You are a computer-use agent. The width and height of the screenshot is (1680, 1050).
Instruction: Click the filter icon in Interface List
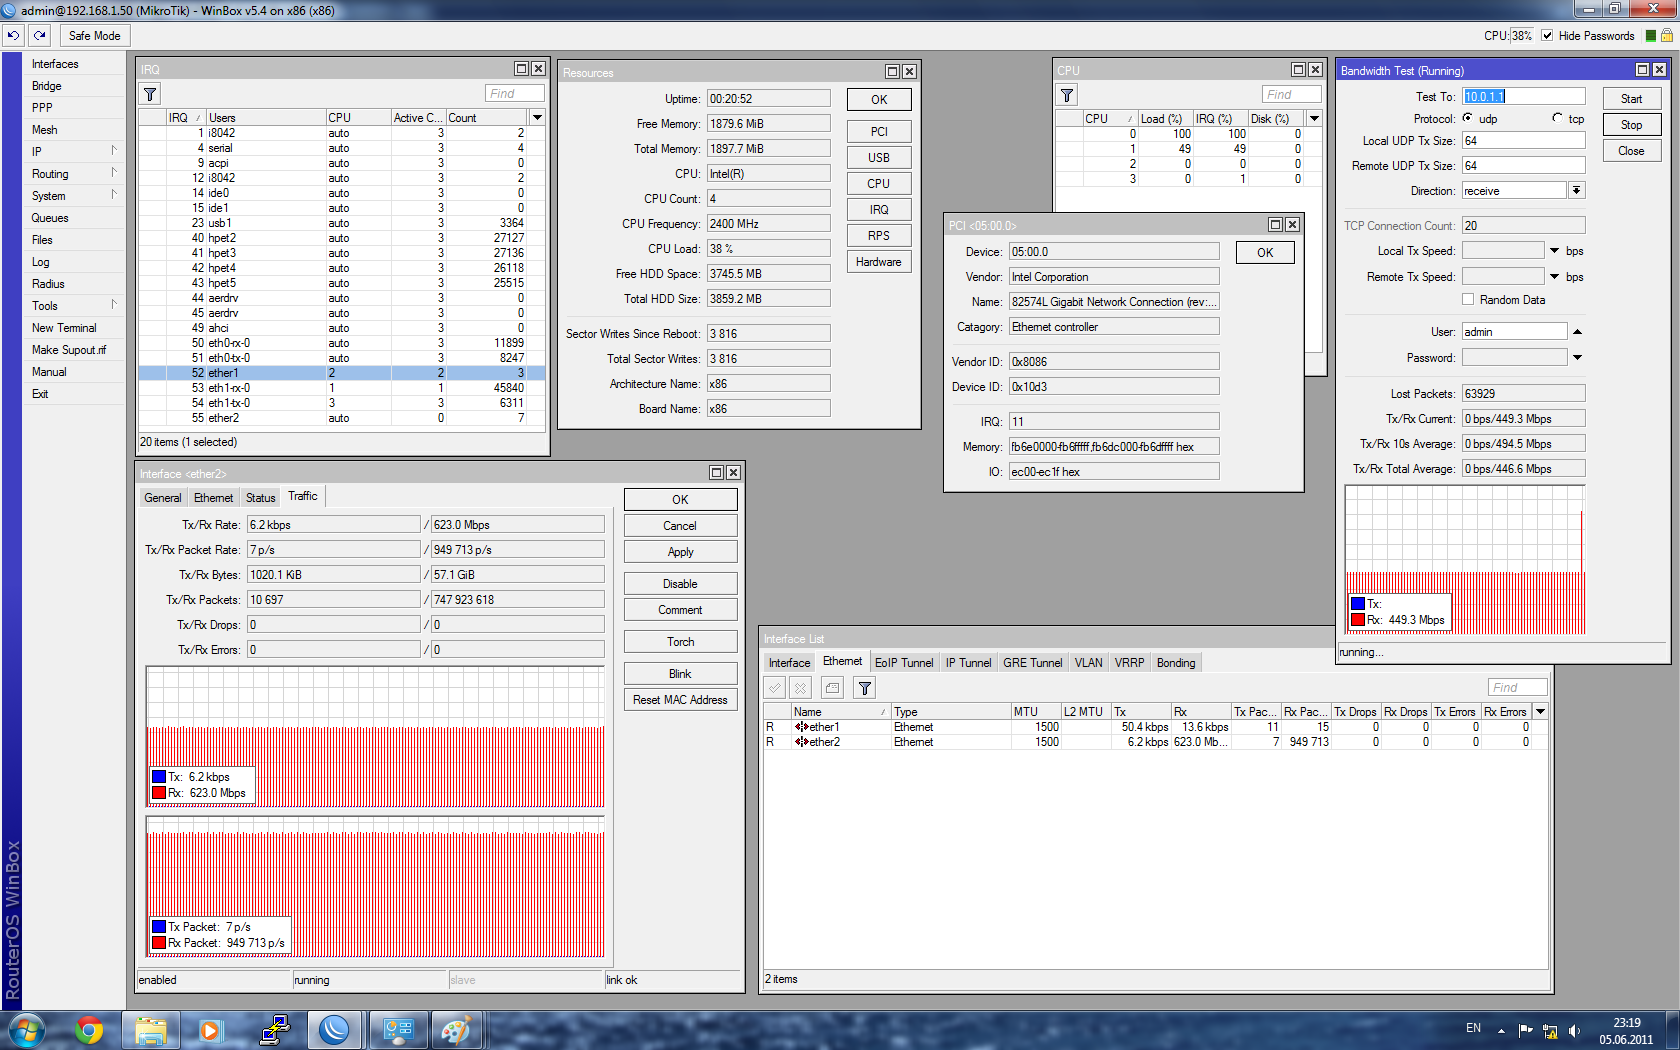click(x=865, y=688)
